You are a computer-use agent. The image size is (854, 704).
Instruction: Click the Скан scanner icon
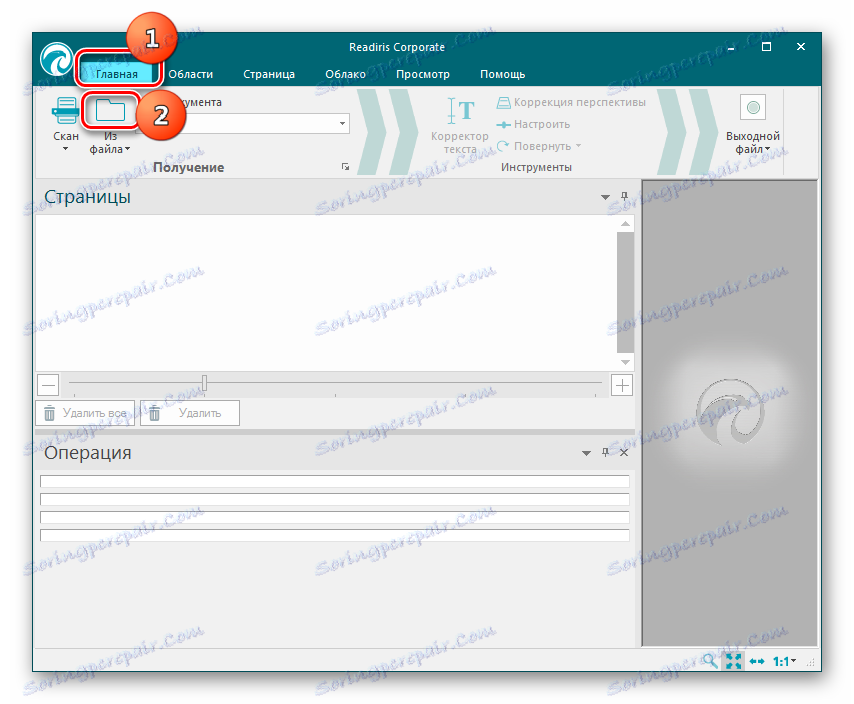[x=65, y=111]
